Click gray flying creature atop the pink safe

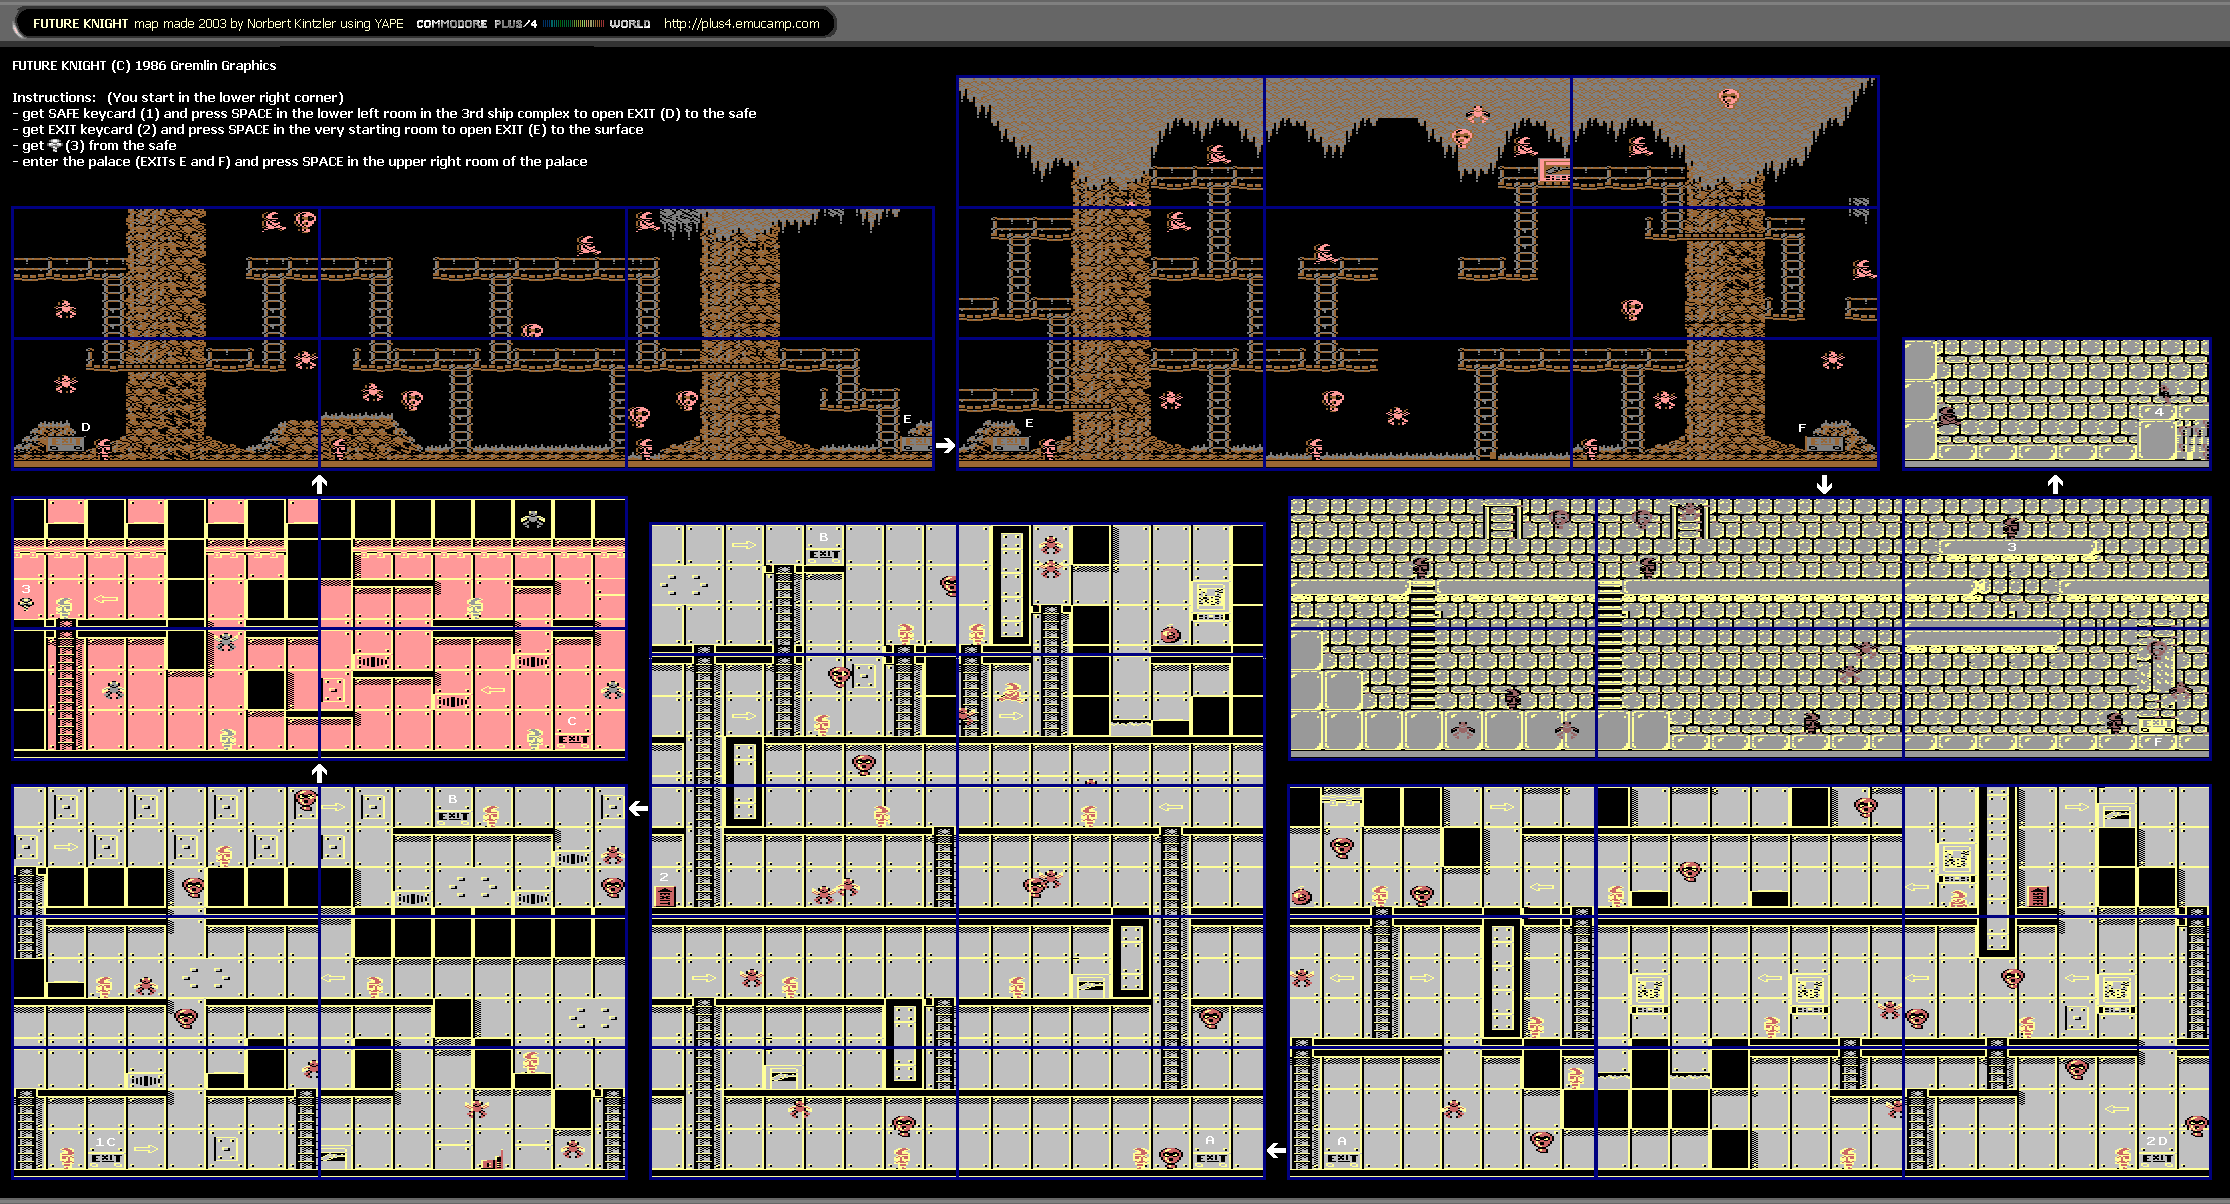(533, 518)
